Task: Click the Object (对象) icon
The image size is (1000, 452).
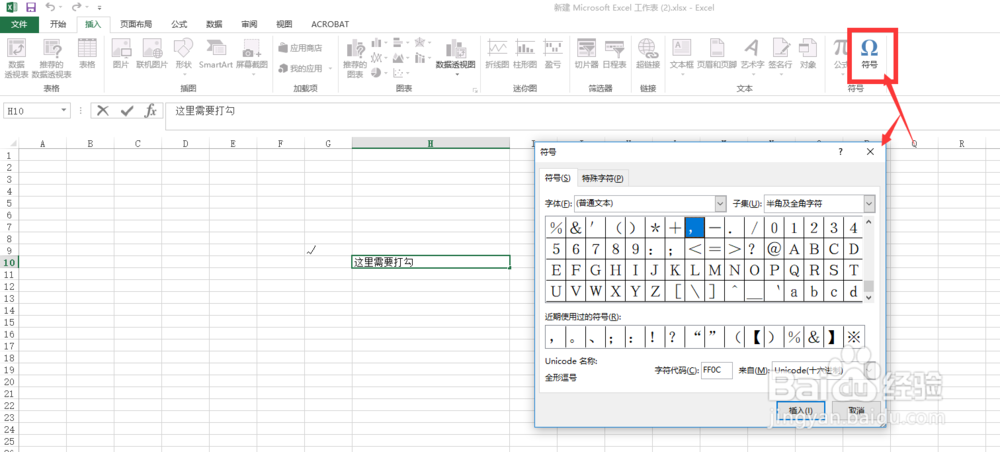Action: pyautogui.click(x=808, y=54)
